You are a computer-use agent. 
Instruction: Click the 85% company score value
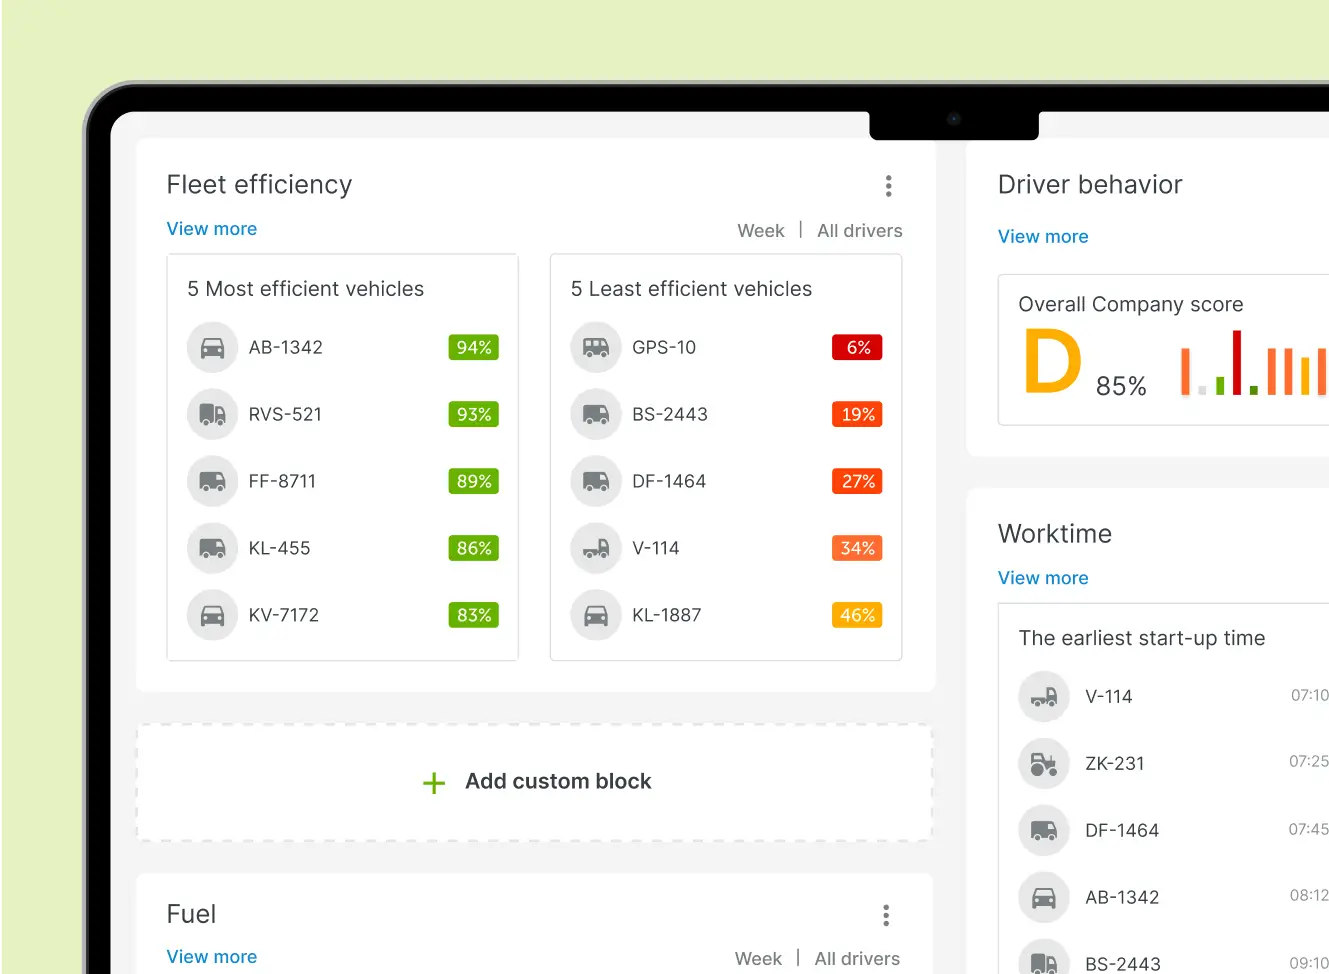coord(1121,386)
